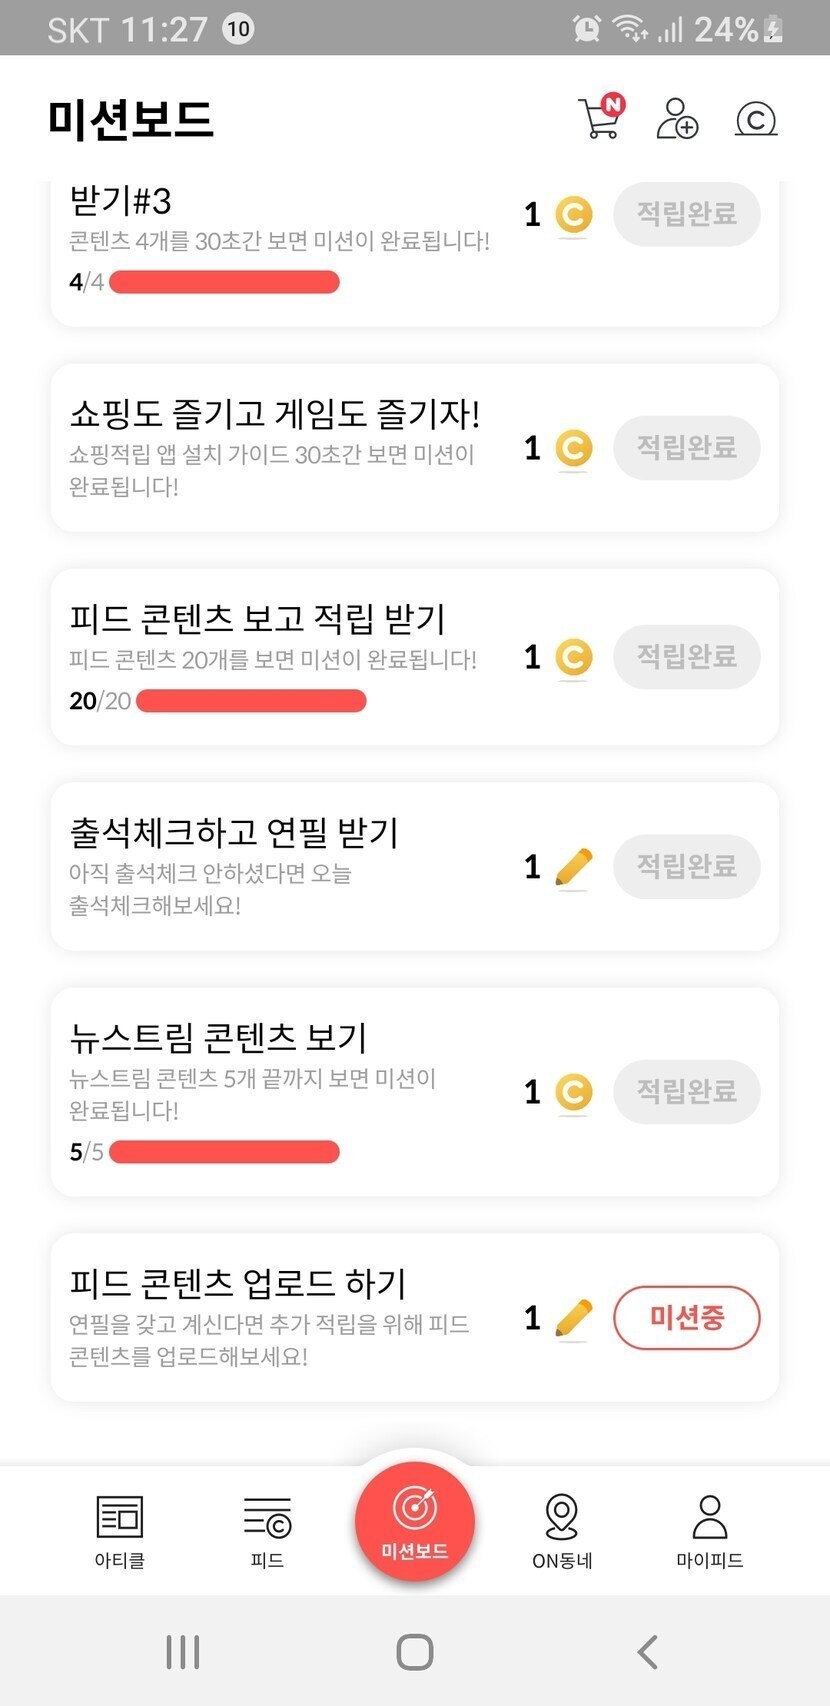The image size is (830, 1706).
Task: Go to the 마이피드 tab
Action: coord(709,1530)
